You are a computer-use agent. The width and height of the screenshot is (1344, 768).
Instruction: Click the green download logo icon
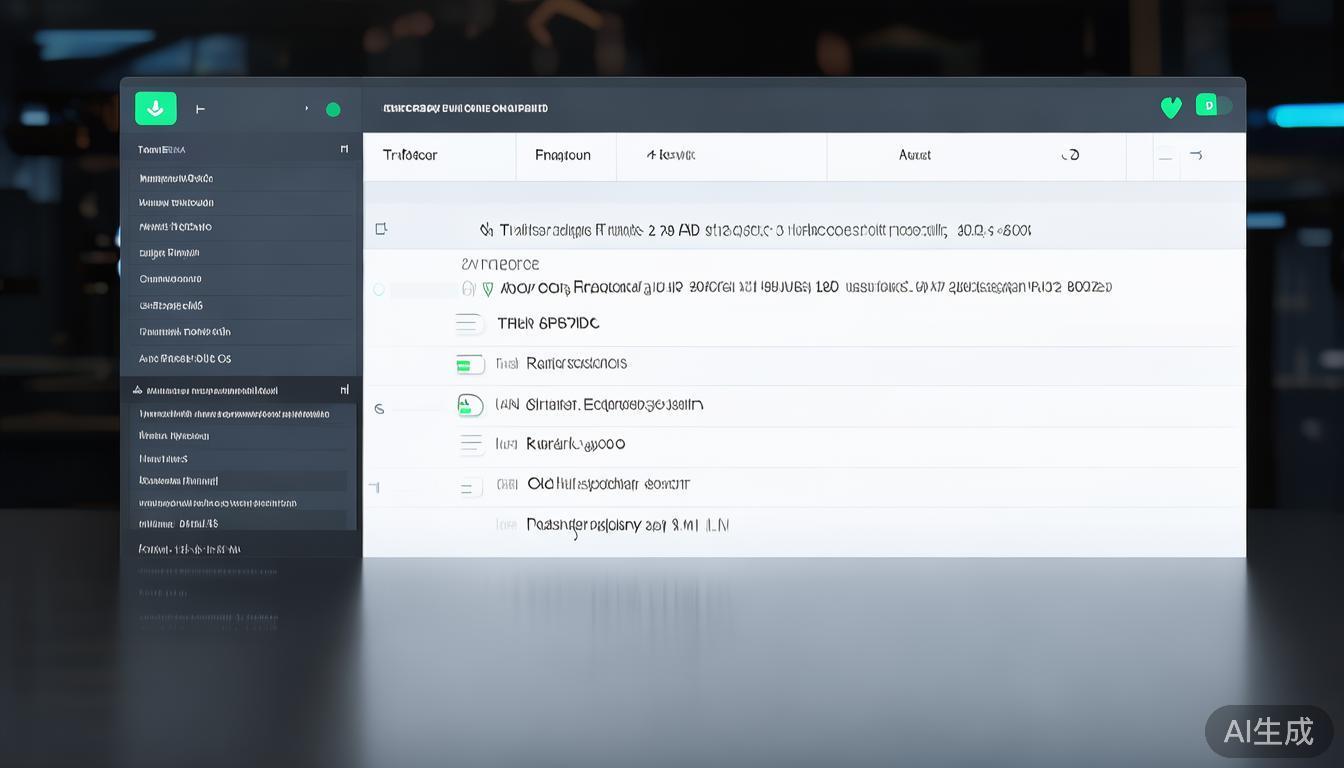click(x=155, y=109)
